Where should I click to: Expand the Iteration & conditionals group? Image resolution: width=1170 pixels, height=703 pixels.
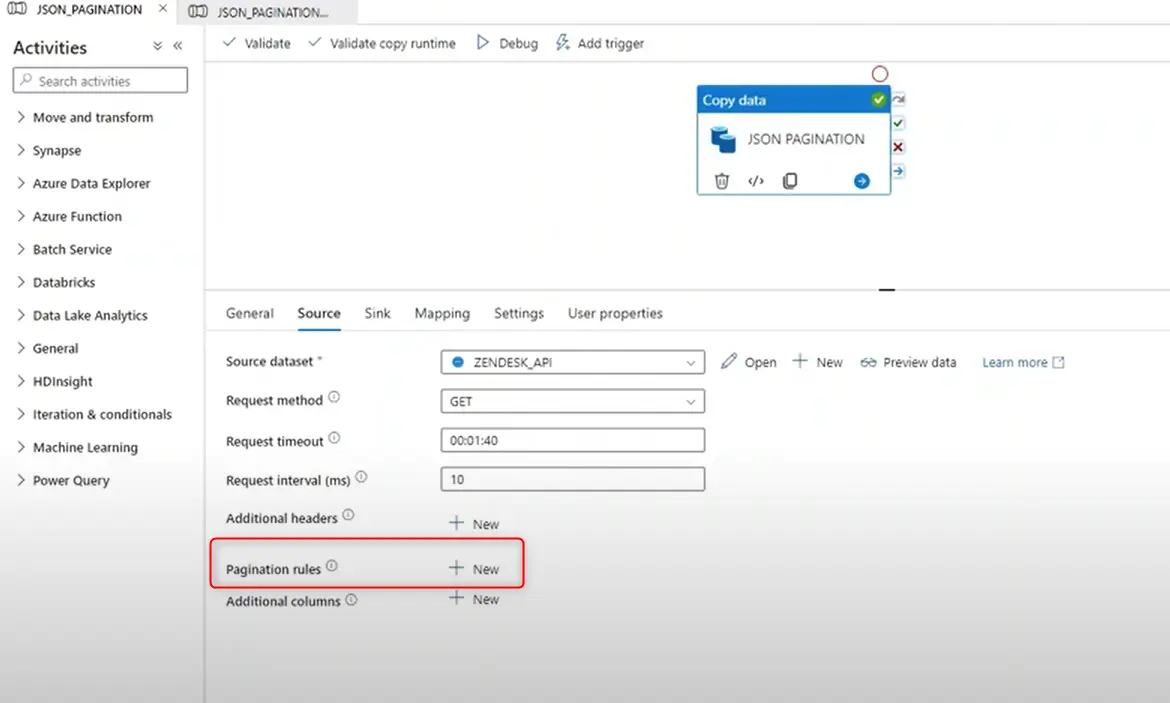[101, 414]
